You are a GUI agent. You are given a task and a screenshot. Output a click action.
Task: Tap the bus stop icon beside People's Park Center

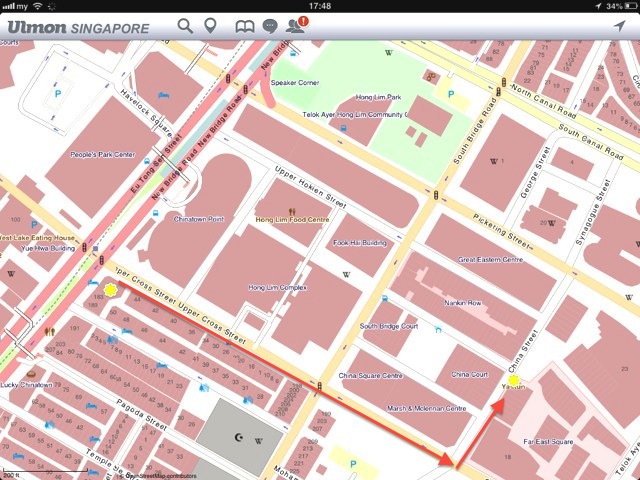tap(147, 161)
